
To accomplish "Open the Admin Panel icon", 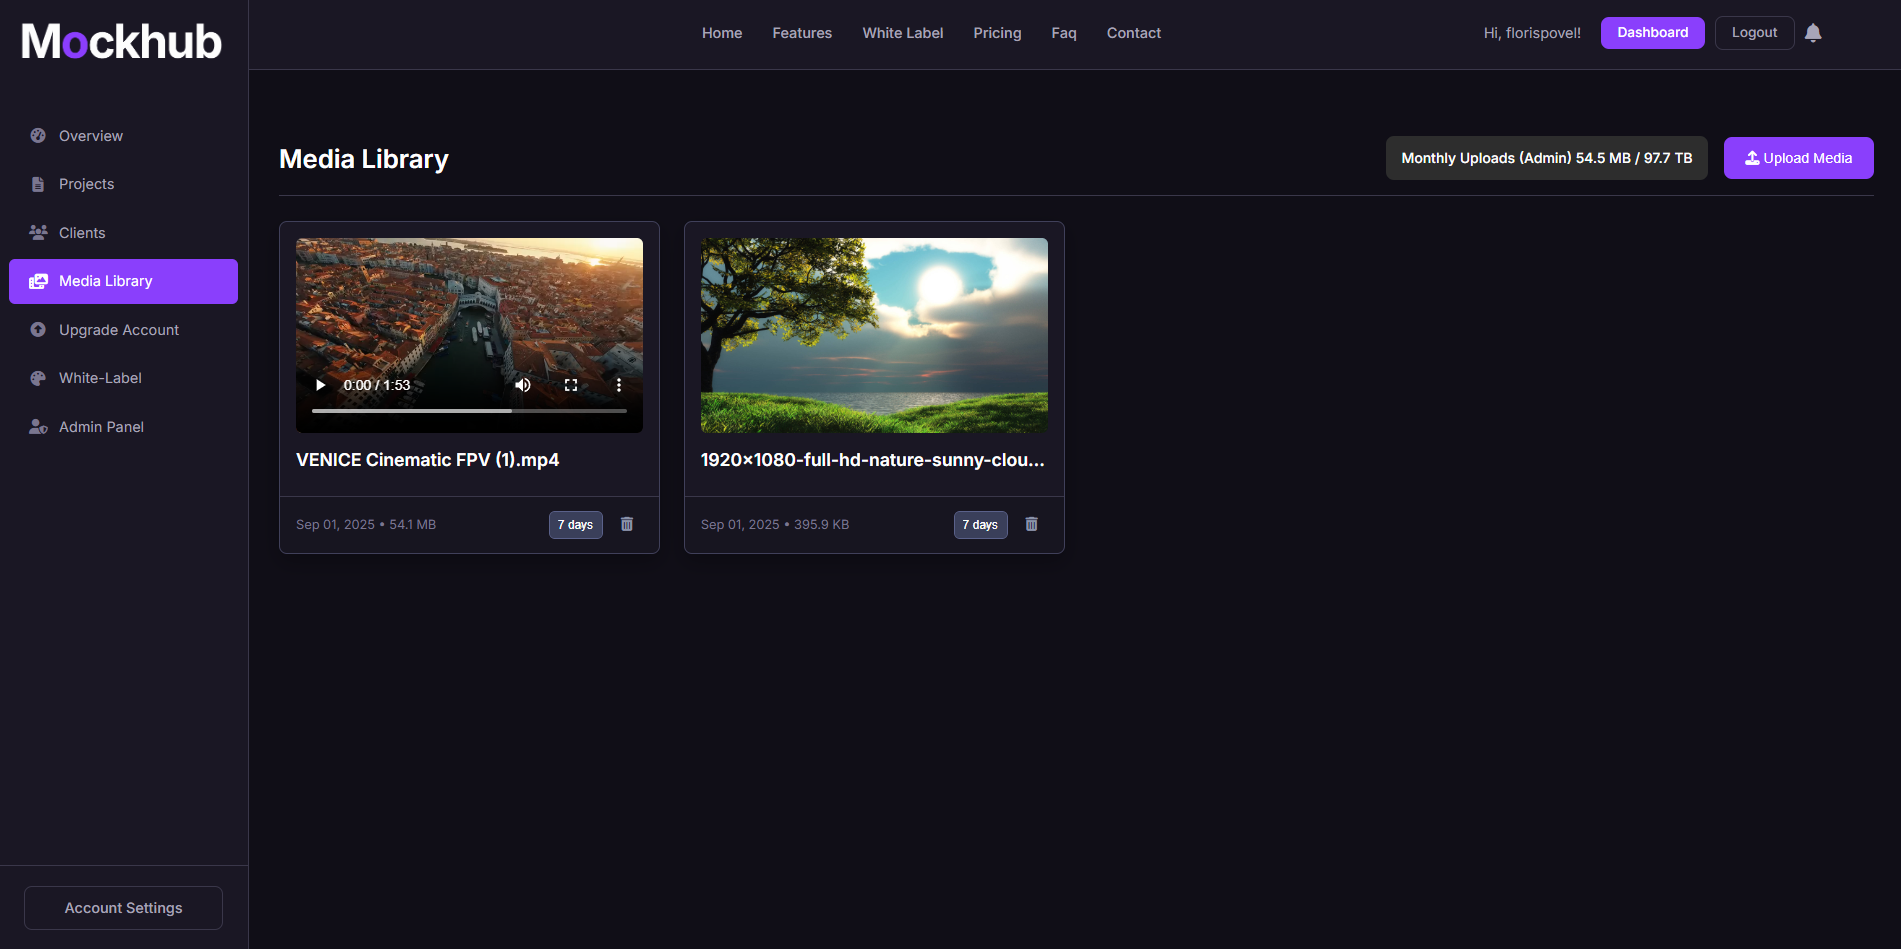I will pyautogui.click(x=38, y=426).
